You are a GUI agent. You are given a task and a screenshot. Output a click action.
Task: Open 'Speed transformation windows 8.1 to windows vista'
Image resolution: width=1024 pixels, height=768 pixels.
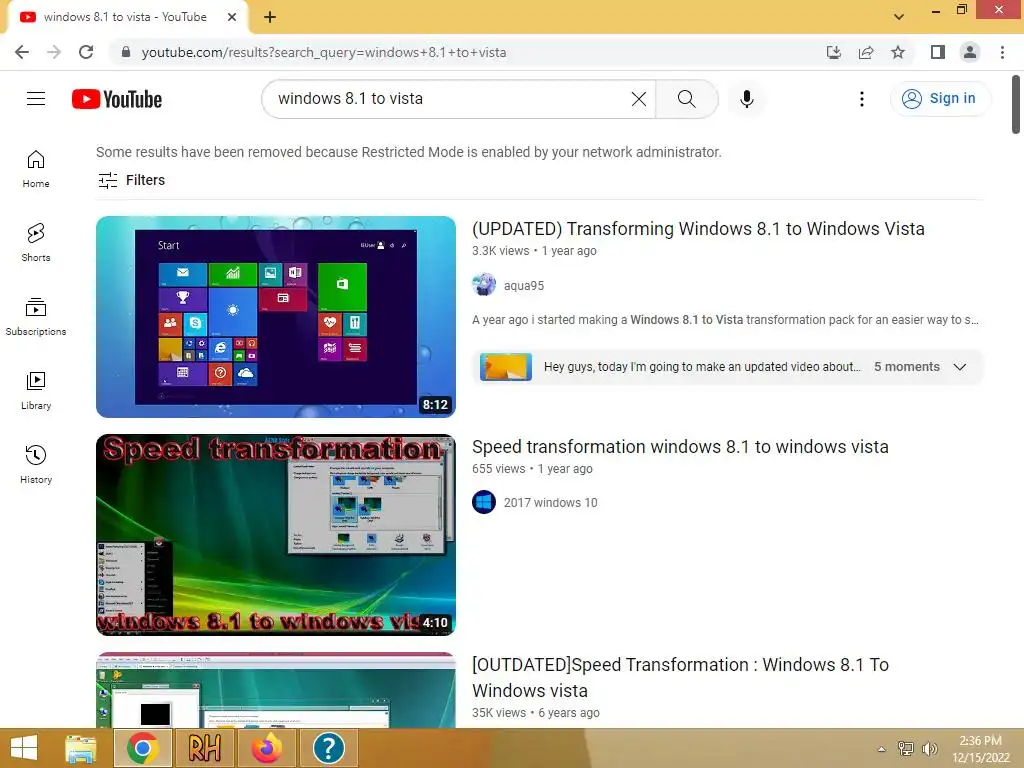(x=680, y=447)
